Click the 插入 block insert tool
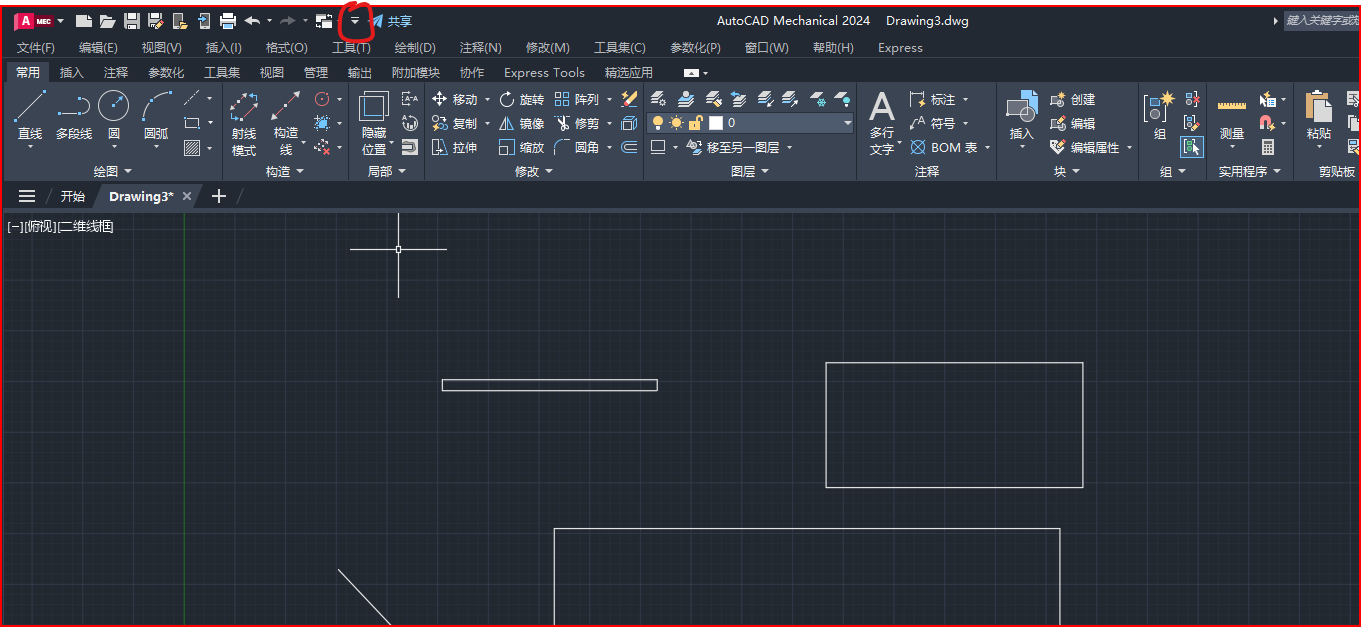Viewport: 1361px width, 627px height. pyautogui.click(x=1021, y=120)
